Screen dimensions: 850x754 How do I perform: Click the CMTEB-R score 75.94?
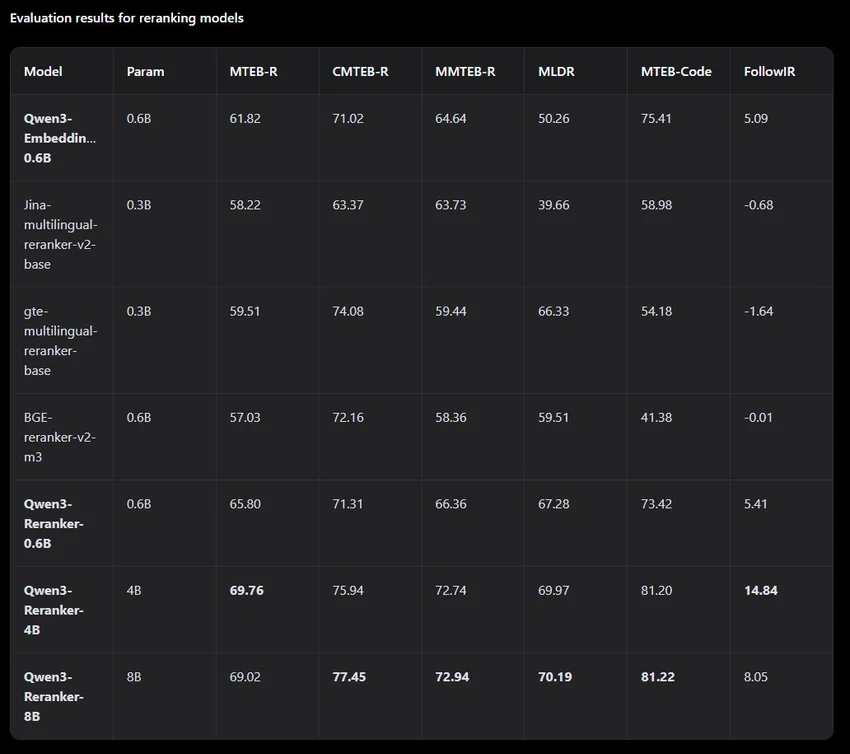pyautogui.click(x=348, y=590)
